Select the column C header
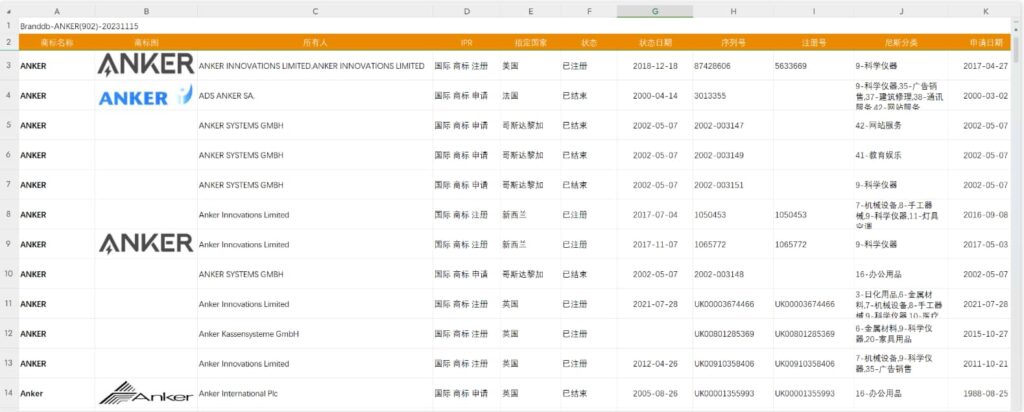Screen dimensions: 1024x412 pyautogui.click(x=315, y=11)
